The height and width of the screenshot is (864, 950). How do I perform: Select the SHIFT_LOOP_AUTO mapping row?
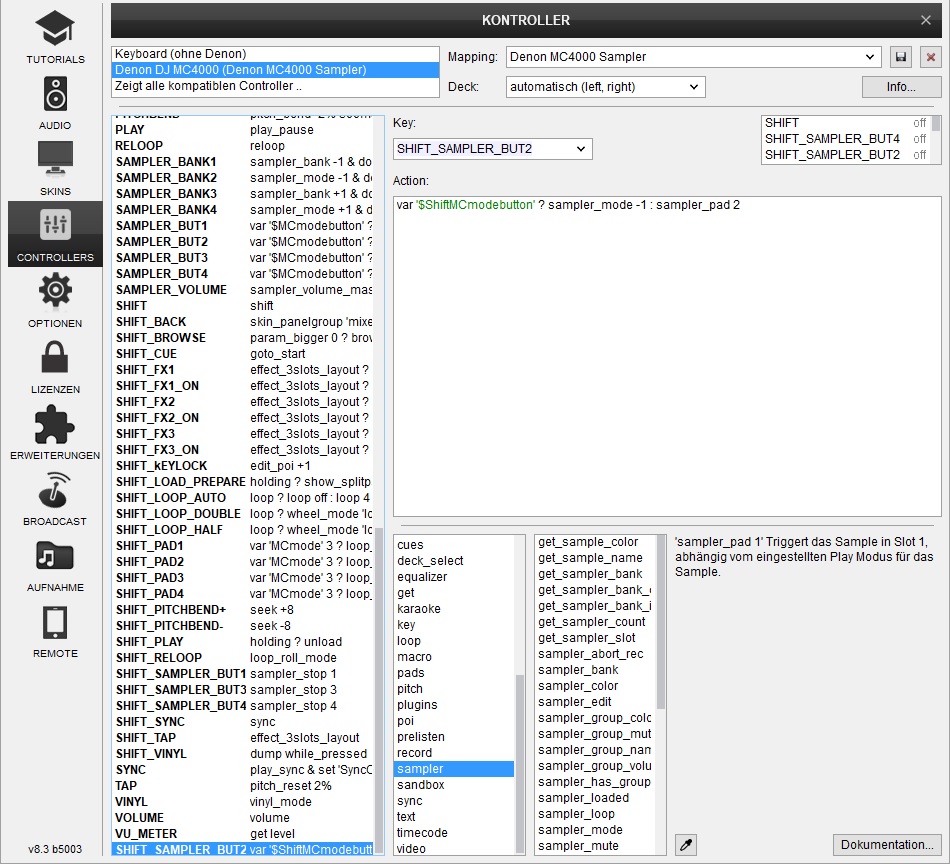pos(244,497)
